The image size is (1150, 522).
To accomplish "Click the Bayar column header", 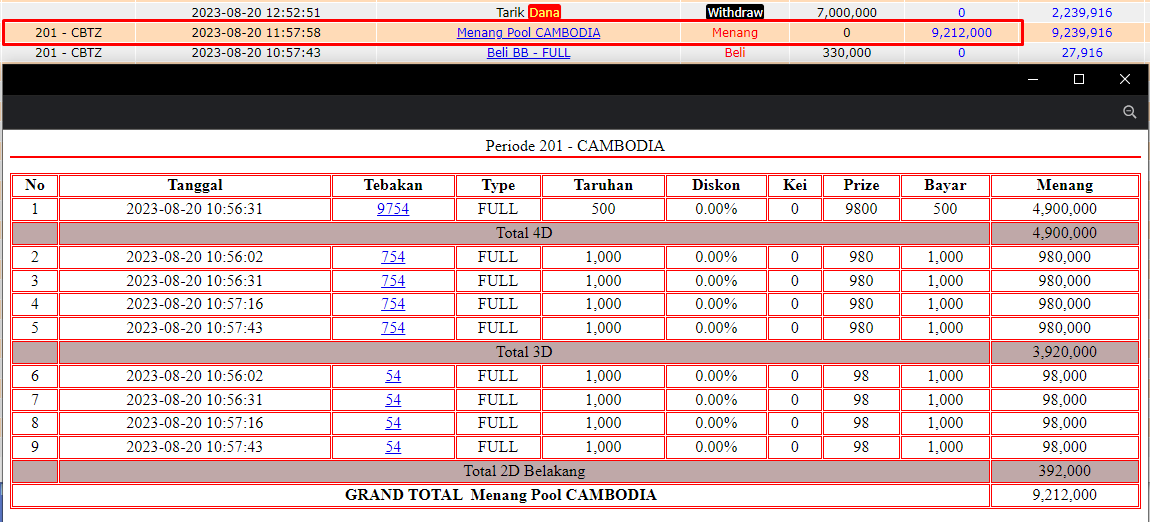I will point(945,185).
